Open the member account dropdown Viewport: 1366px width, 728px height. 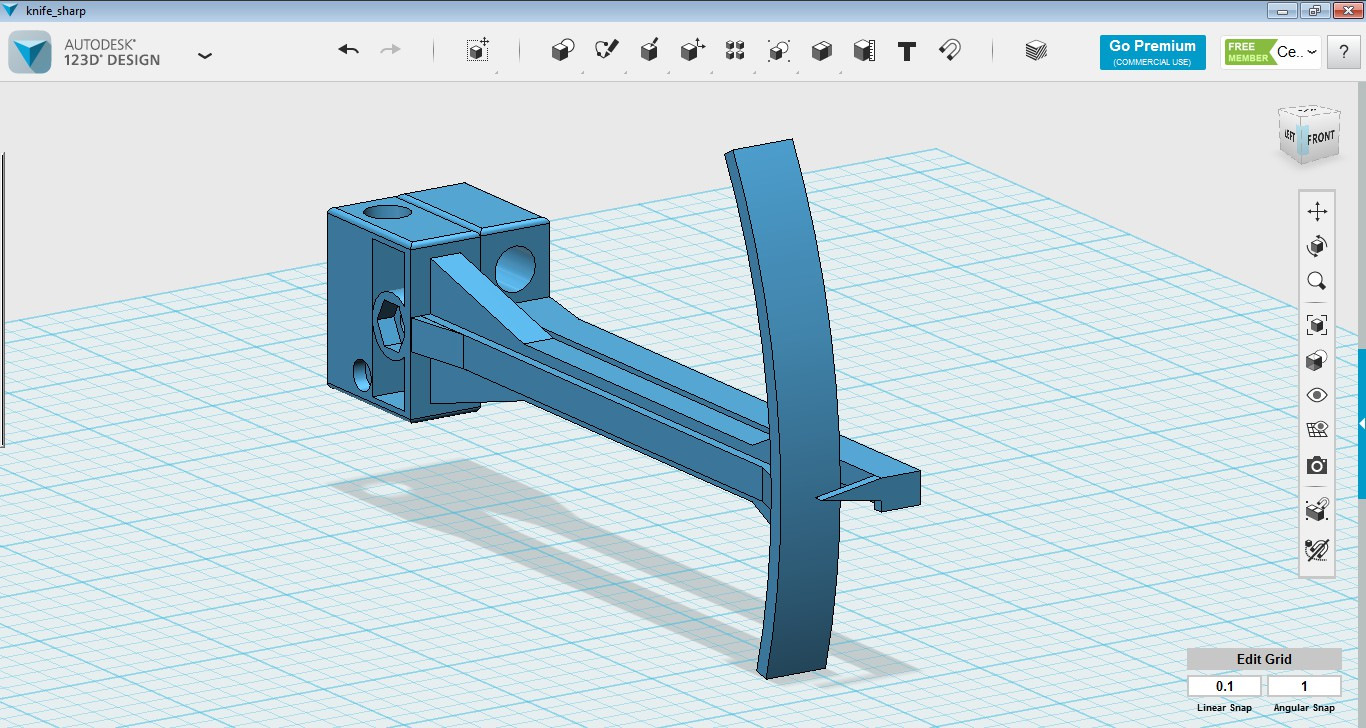pos(1311,52)
